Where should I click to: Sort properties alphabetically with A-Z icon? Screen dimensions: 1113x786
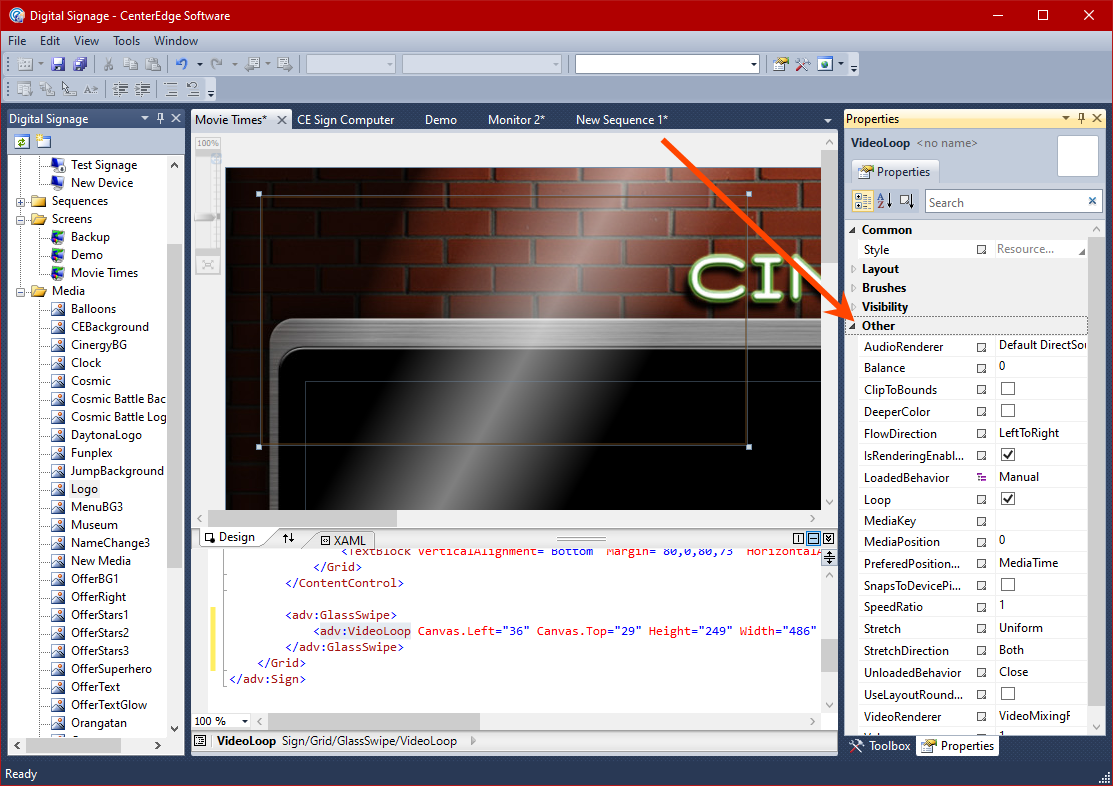[x=884, y=202]
